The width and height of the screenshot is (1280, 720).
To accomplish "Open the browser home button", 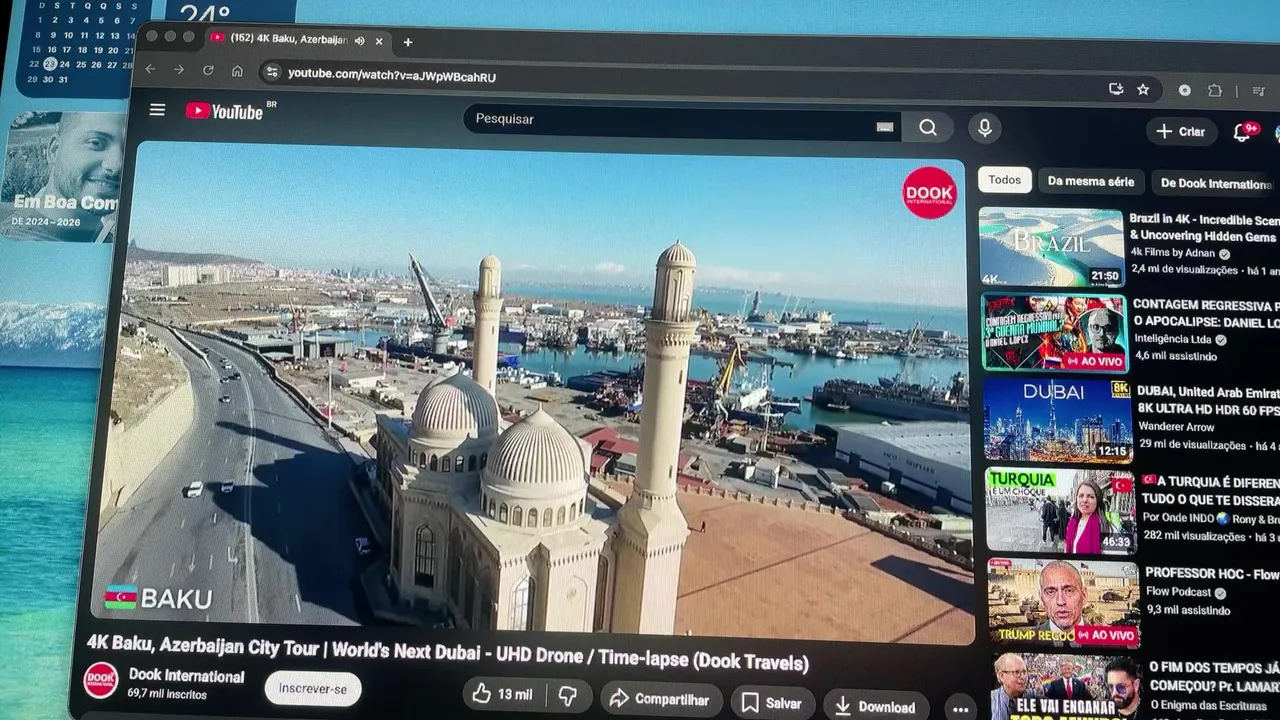I will coord(237,71).
